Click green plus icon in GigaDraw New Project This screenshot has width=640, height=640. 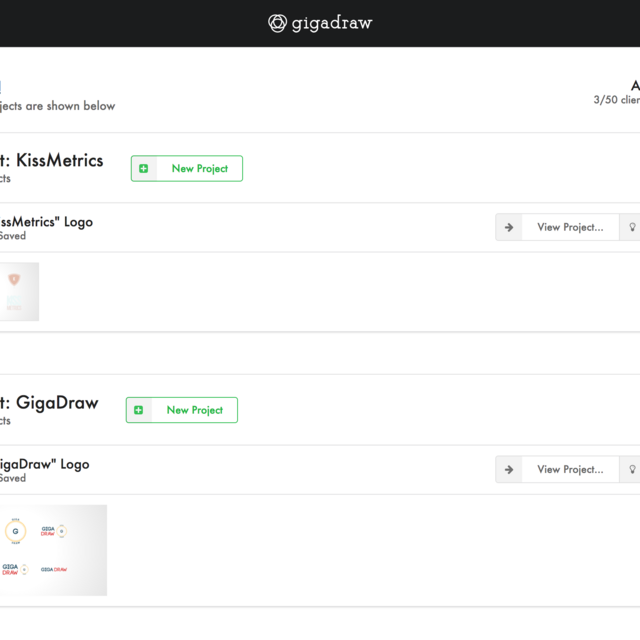[x=139, y=410]
